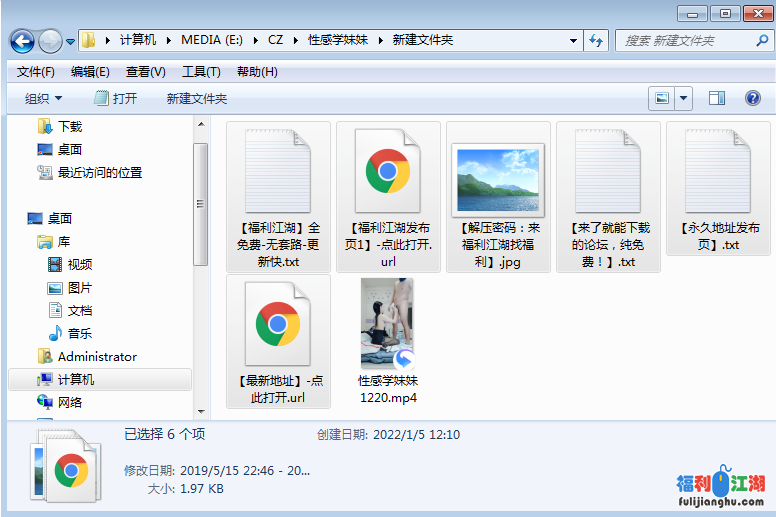Viewport: 776px width, 517px height.
Task: Expand the 组织 dropdown menu
Action: tap(43, 98)
